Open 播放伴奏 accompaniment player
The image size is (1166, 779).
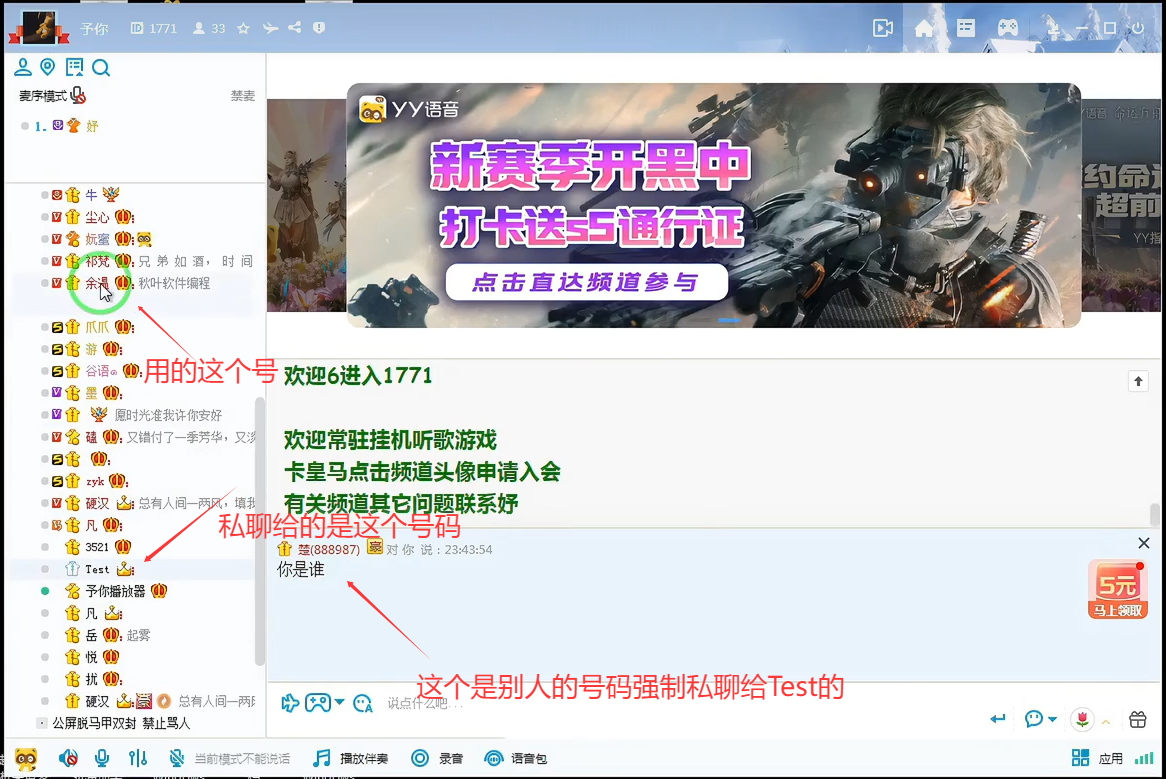[x=351, y=759]
